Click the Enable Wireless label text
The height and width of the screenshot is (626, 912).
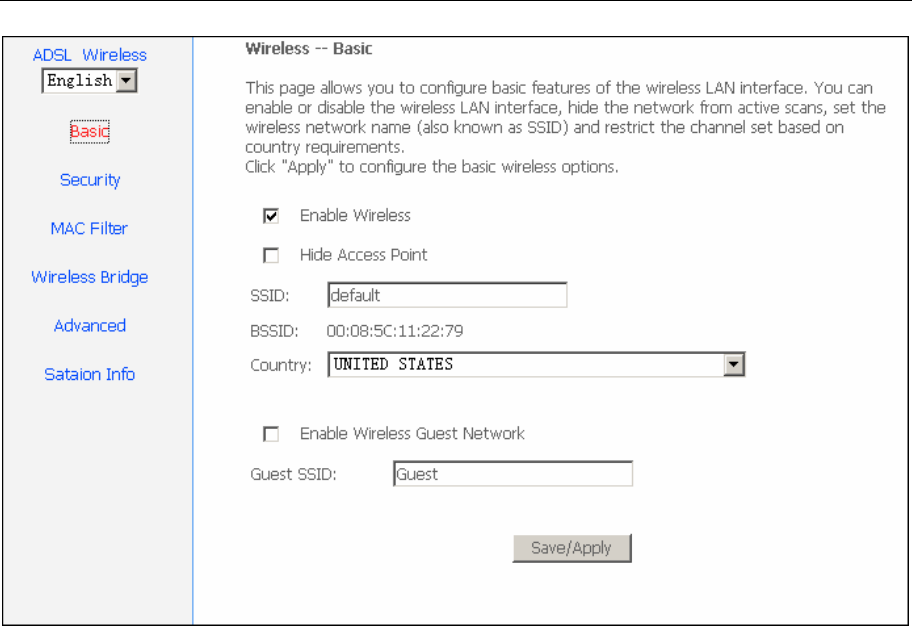tap(355, 216)
